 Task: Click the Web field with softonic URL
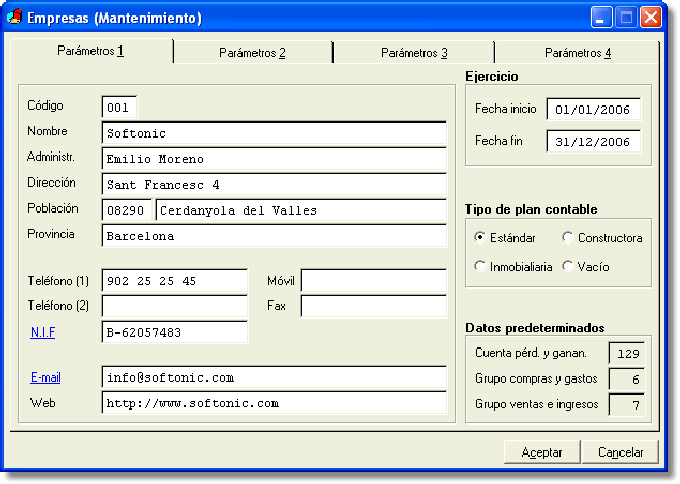pyautogui.click(x=274, y=403)
